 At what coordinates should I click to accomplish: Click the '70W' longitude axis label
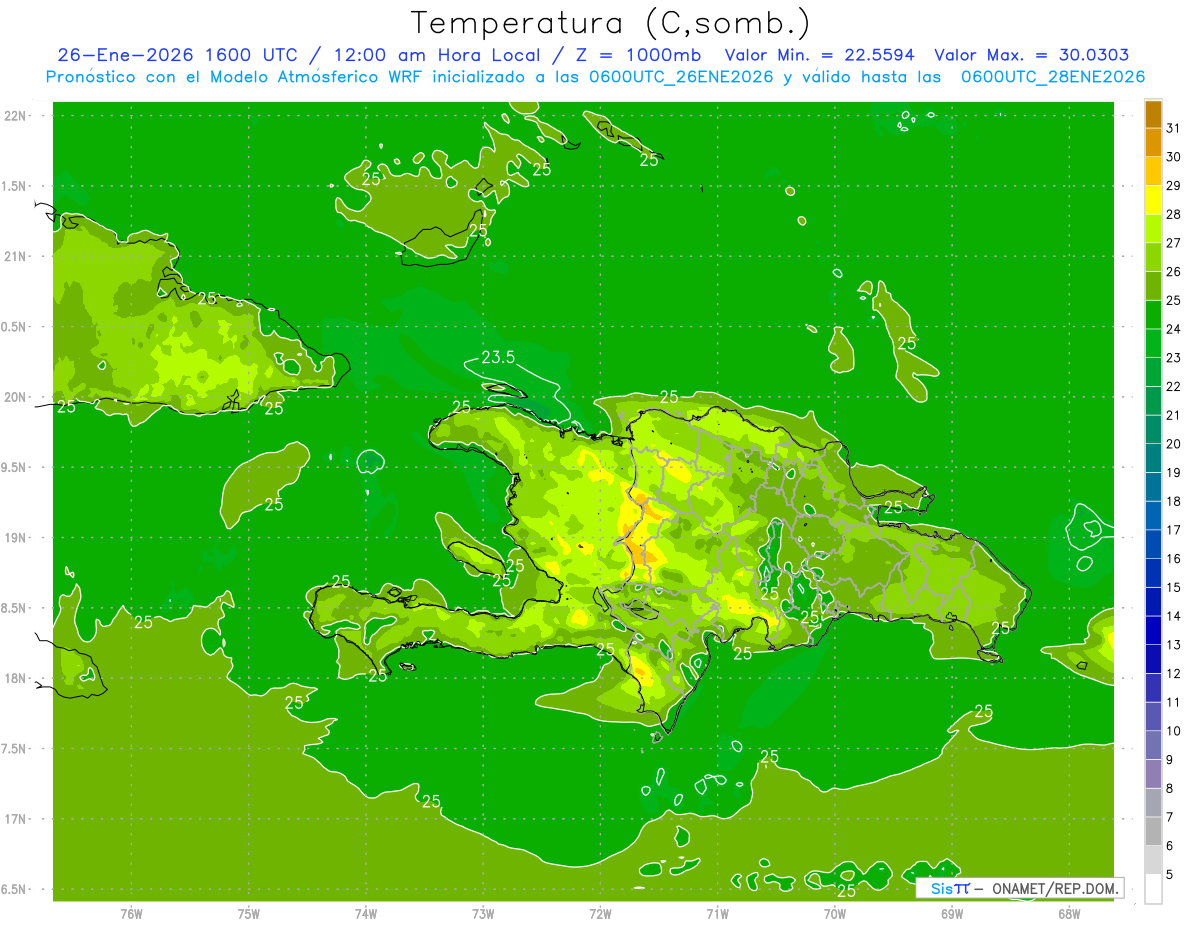tap(835, 914)
